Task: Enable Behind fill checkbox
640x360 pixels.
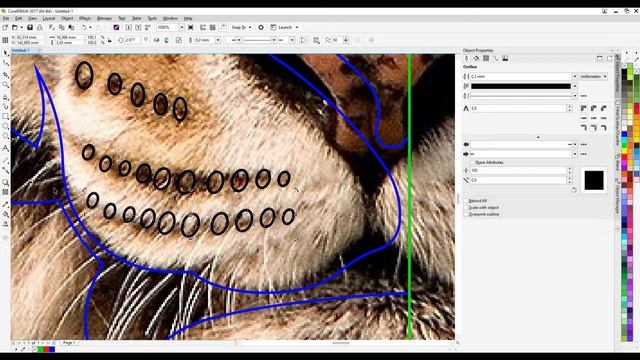Action: 466,201
